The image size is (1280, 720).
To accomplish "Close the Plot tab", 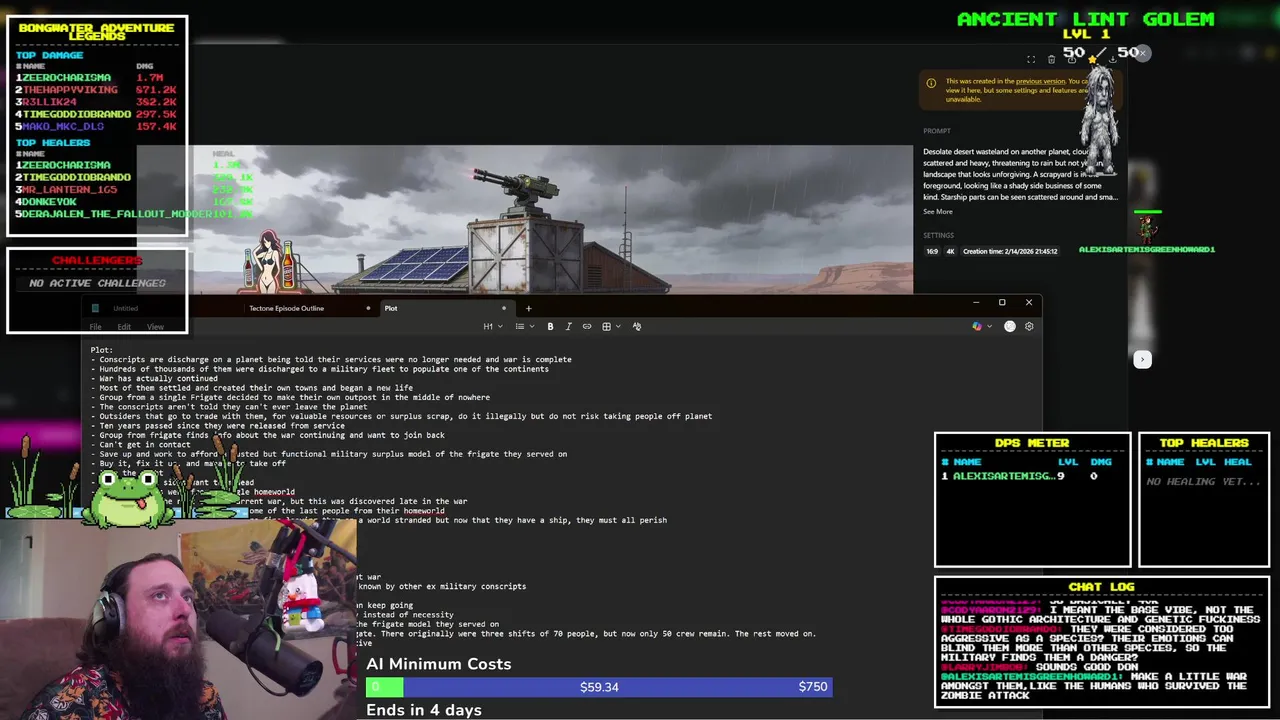I will [504, 308].
